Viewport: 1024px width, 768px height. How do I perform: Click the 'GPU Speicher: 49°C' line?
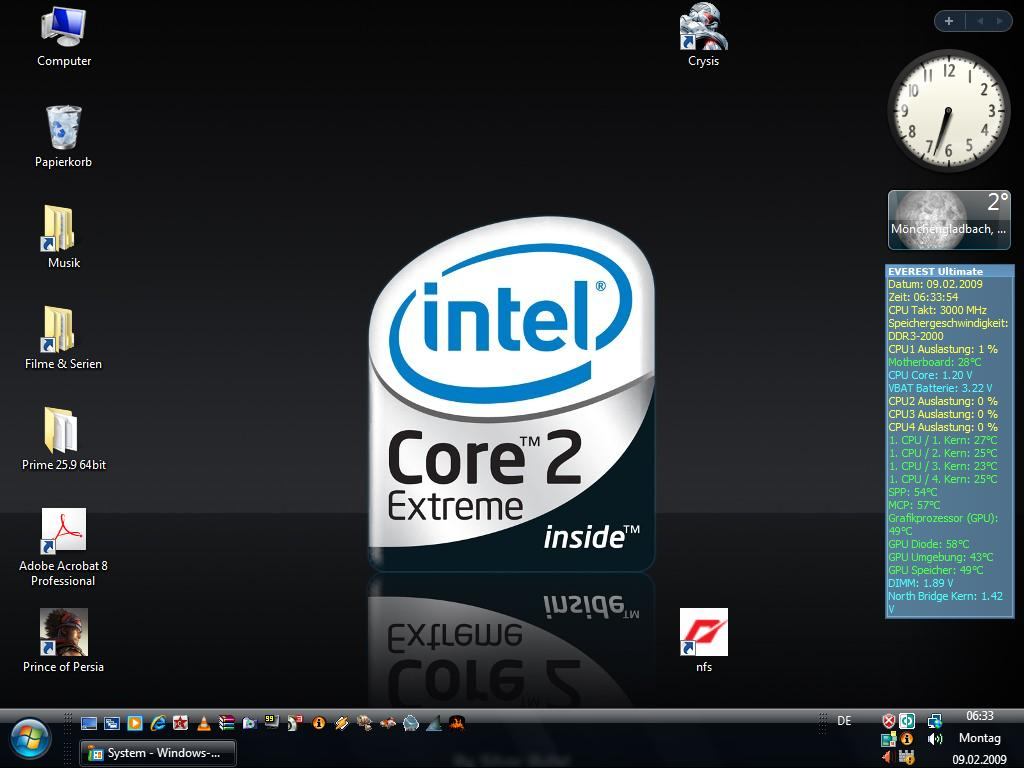tap(935, 570)
